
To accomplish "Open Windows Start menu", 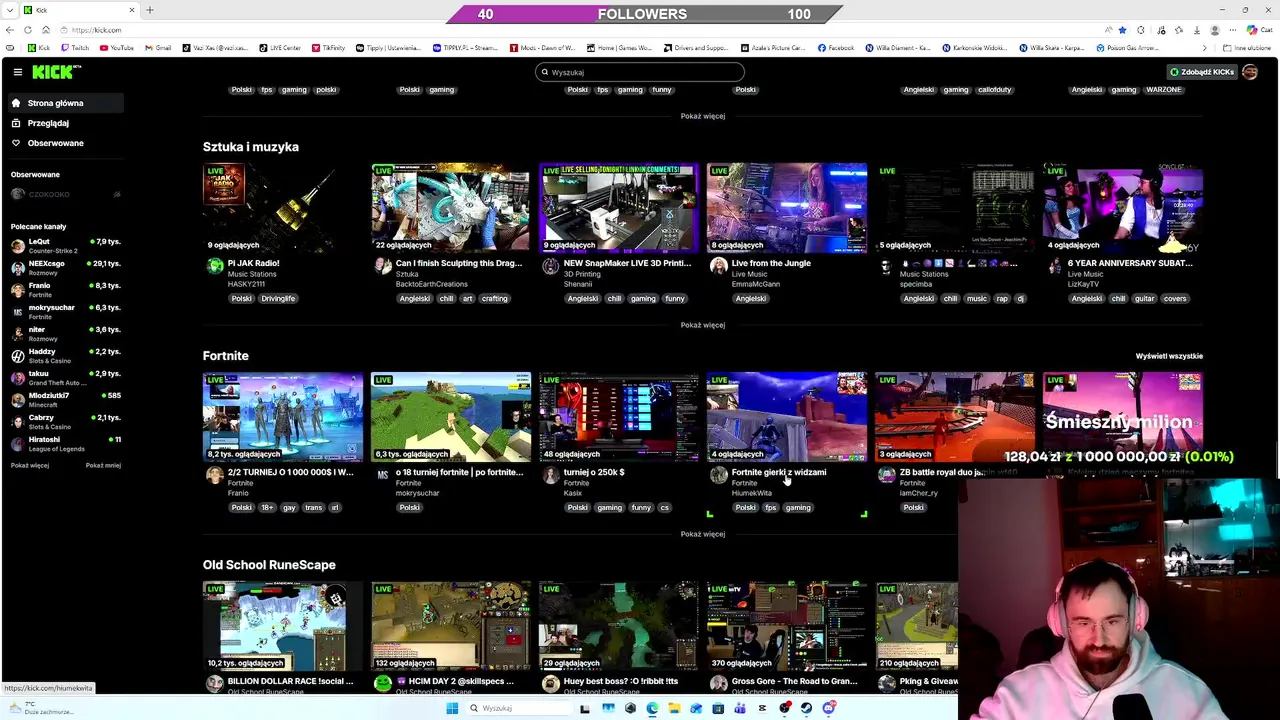I will tap(452, 708).
